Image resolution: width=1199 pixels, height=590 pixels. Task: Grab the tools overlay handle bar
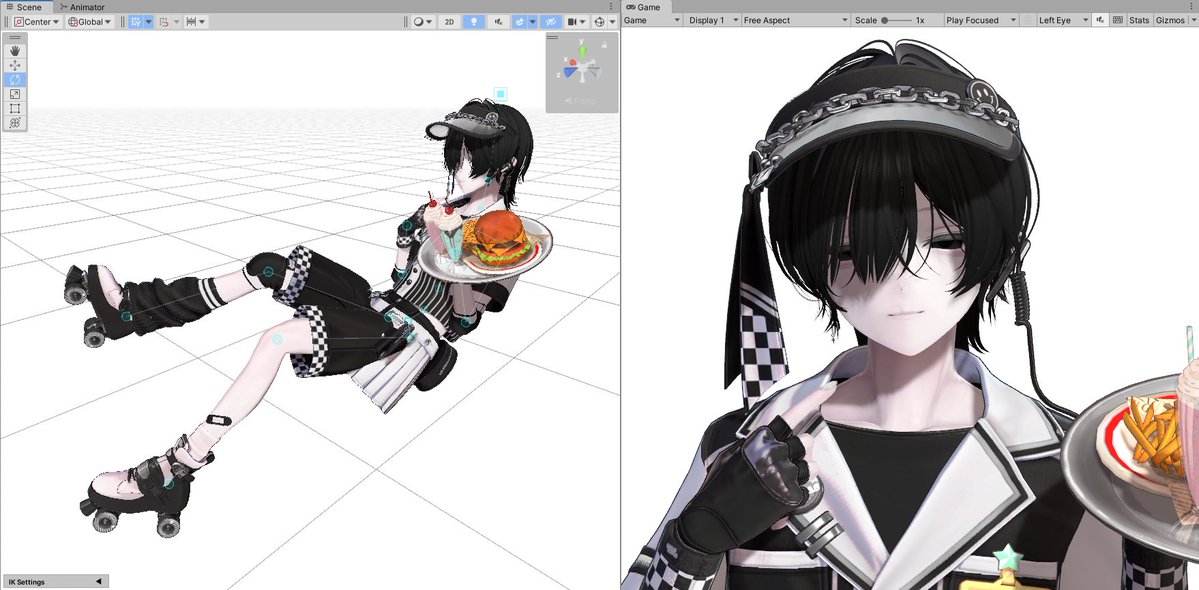tap(15, 37)
